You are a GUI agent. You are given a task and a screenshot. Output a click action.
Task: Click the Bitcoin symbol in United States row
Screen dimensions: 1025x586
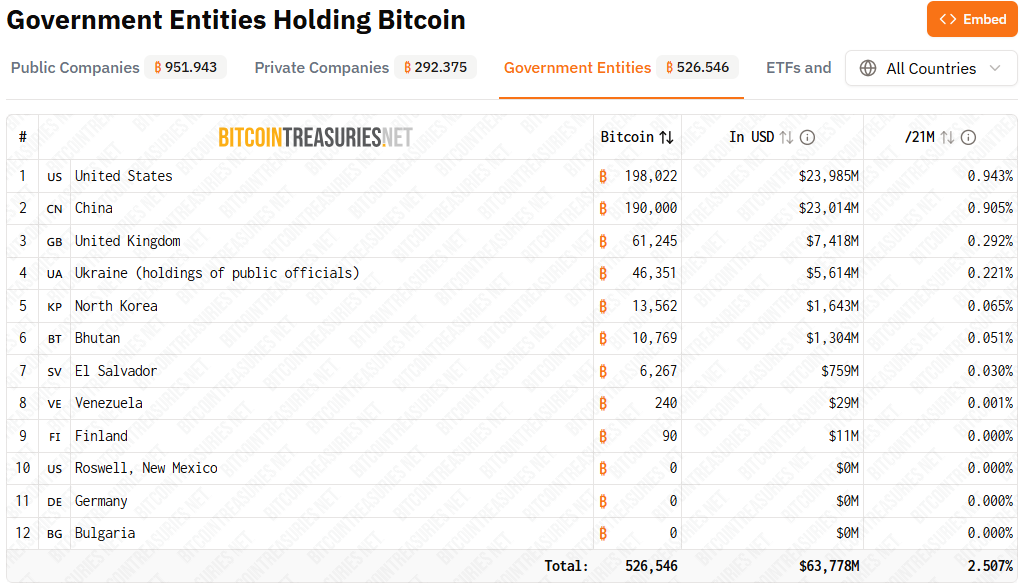[603, 176]
